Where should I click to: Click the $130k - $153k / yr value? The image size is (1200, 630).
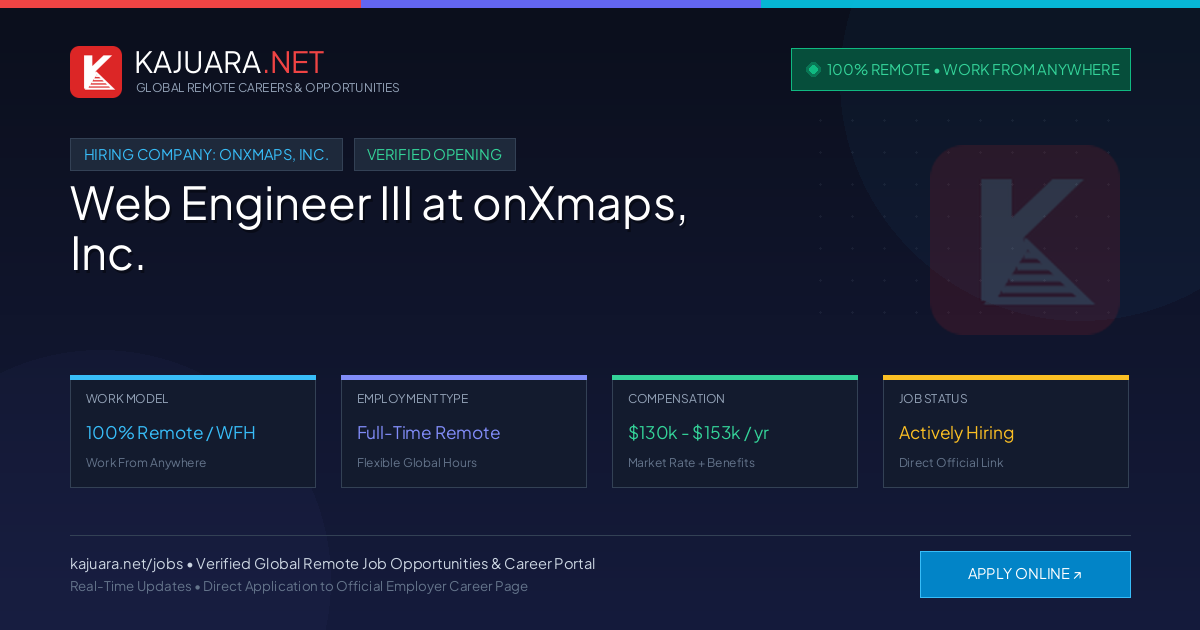698,433
